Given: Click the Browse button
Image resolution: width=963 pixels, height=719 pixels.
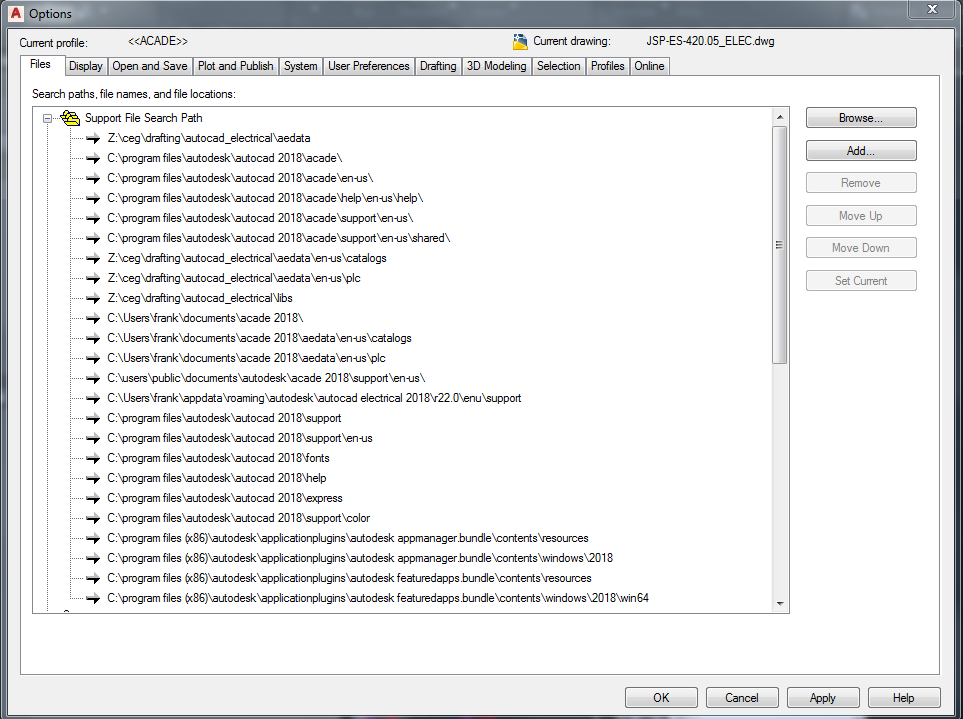Looking at the screenshot, I should pyautogui.click(x=860, y=117).
